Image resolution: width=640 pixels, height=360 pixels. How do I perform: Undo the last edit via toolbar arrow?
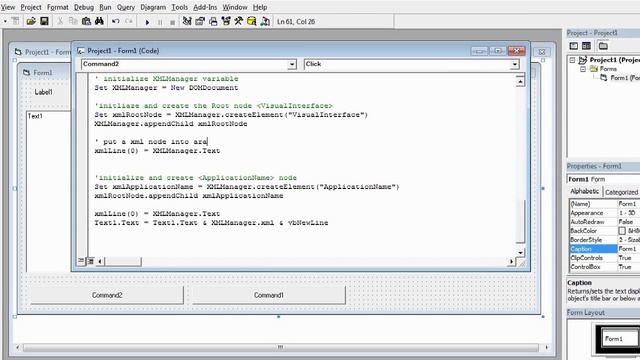[116, 21]
